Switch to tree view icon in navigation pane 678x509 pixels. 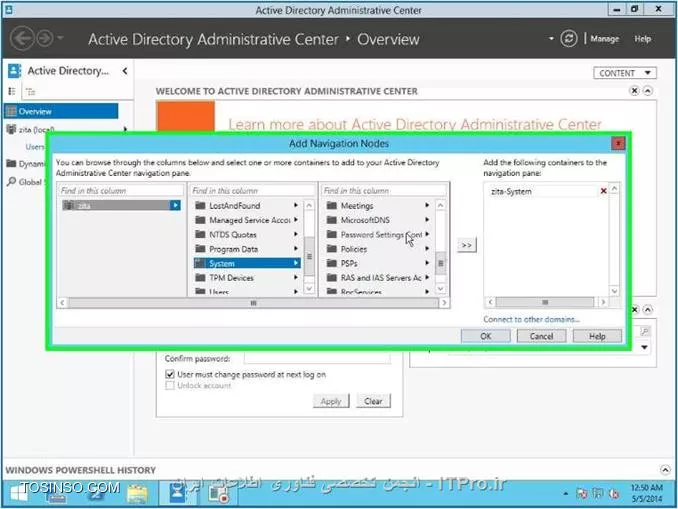[30, 91]
